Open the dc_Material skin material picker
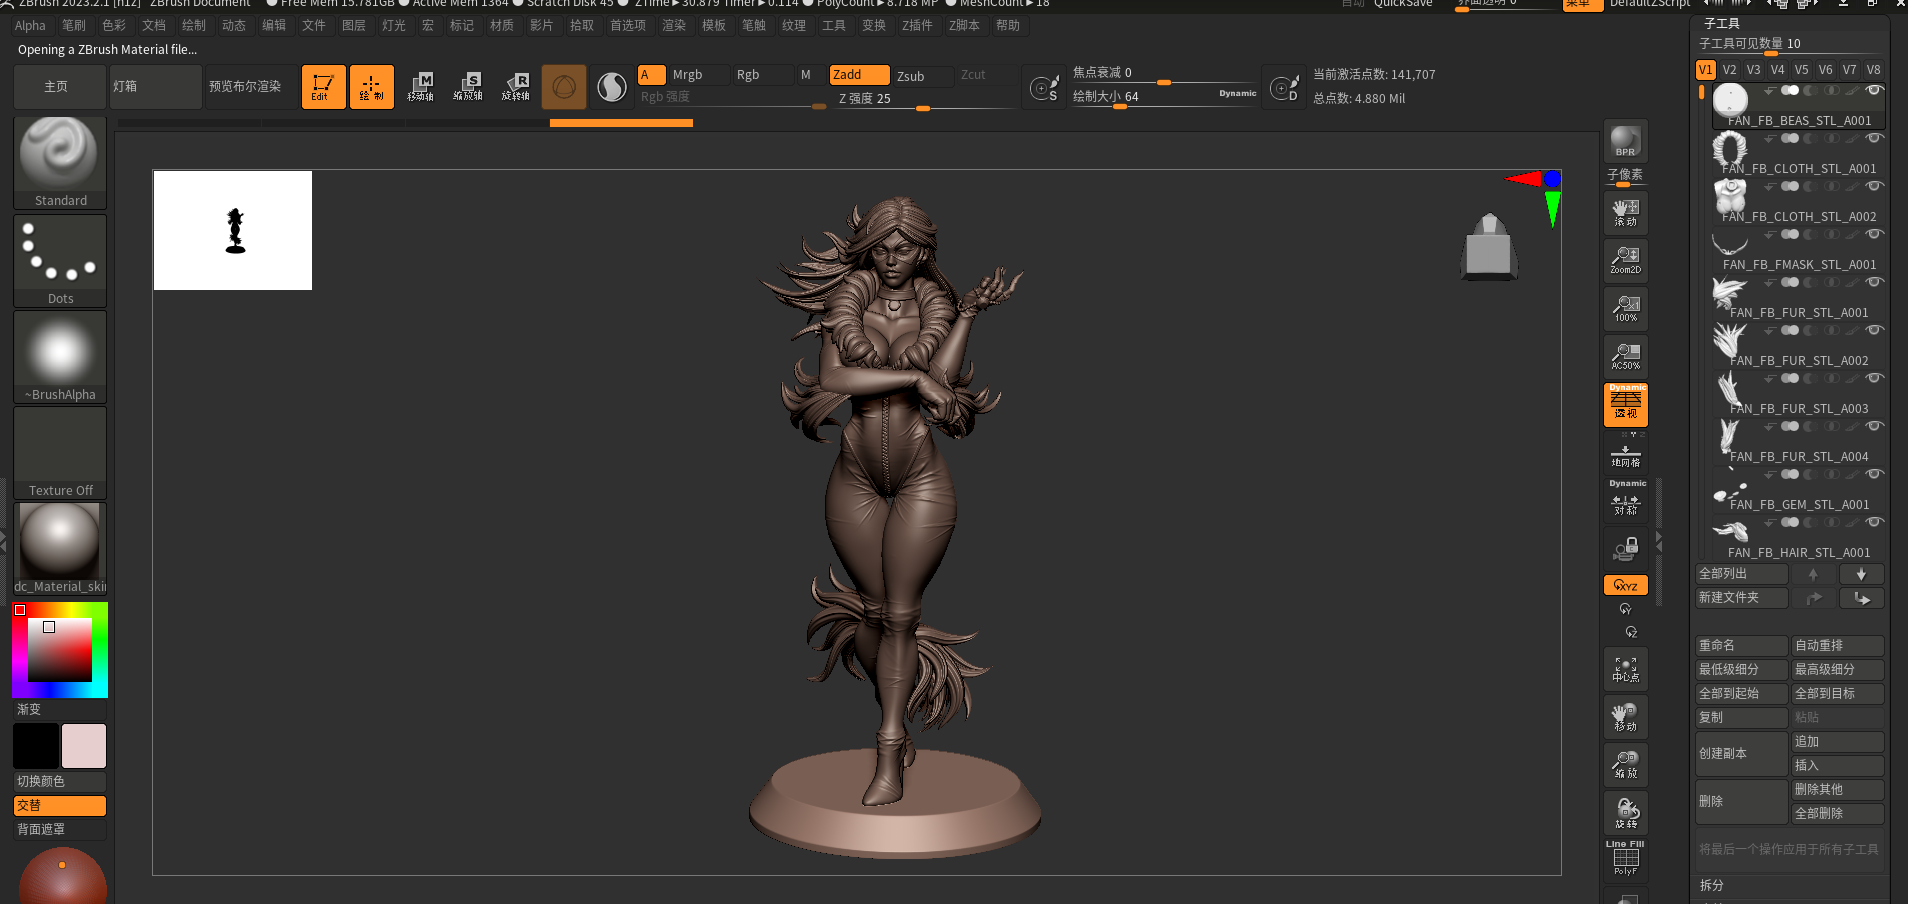The image size is (1908, 904). 60,548
